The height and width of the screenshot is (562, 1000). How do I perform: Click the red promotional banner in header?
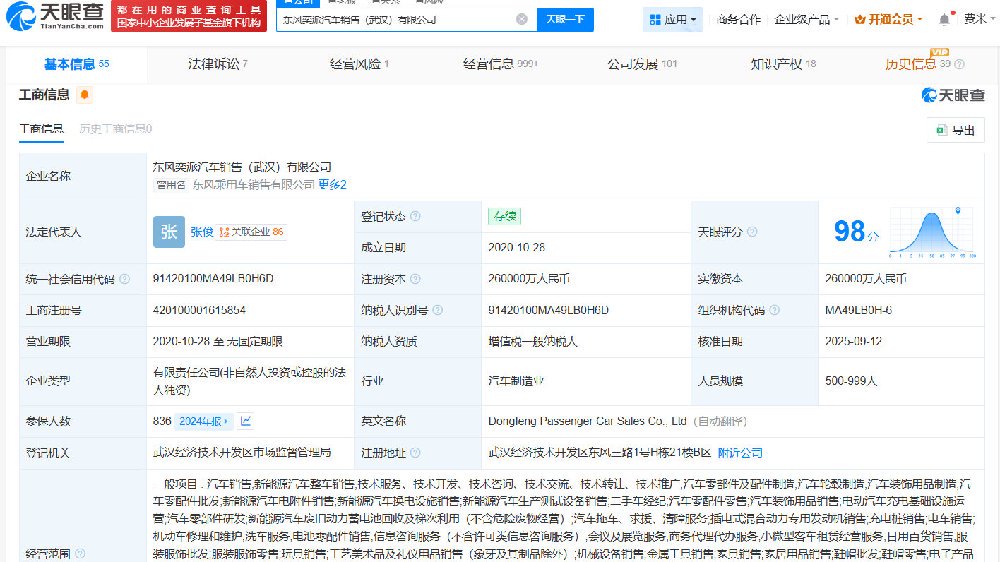point(189,16)
